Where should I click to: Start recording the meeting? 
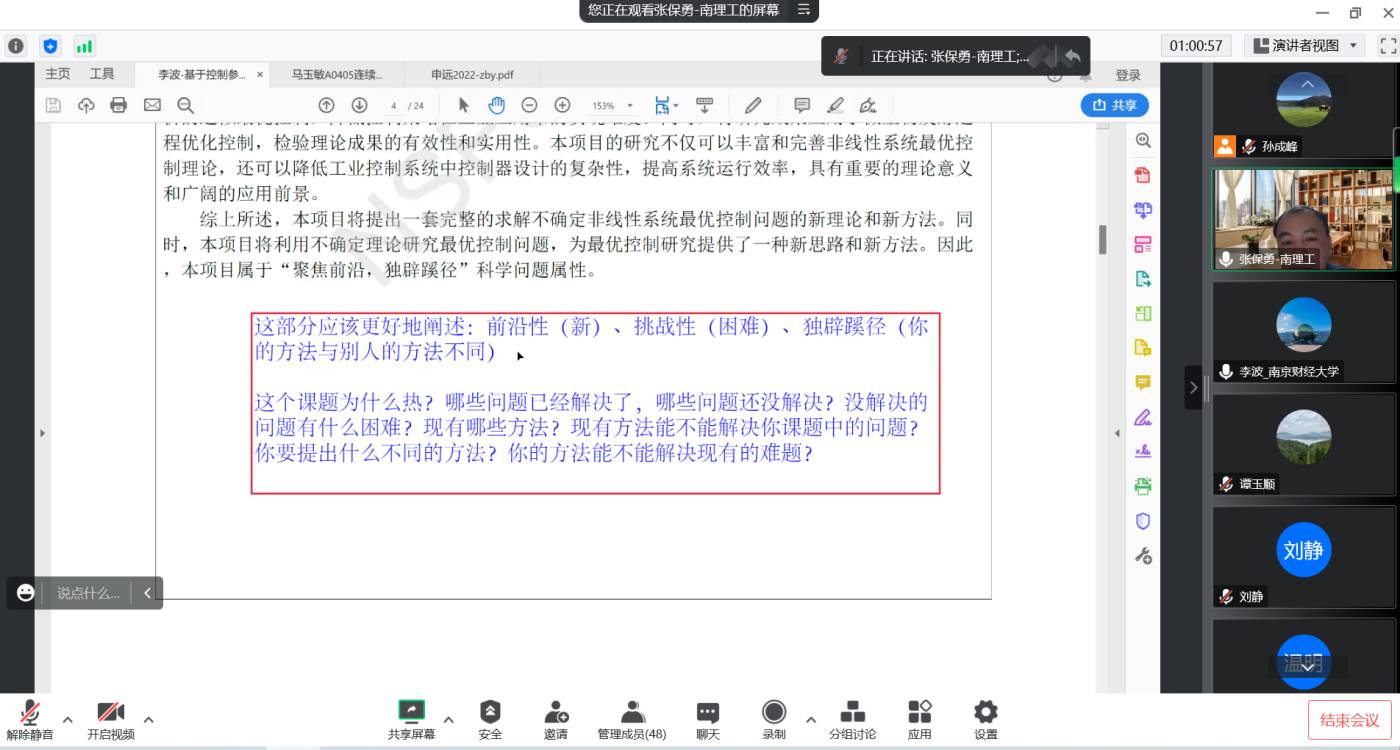pyautogui.click(x=773, y=719)
